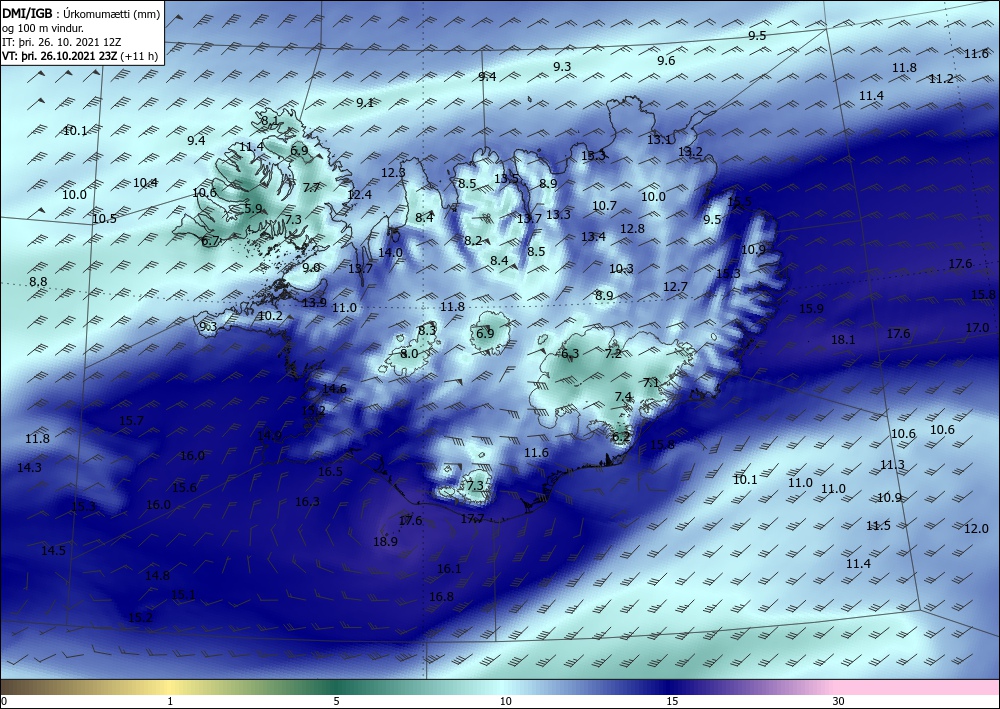The image size is (1000, 709).
Task: Click the 13.1 value in northeast Iceland
Action: pos(659,140)
